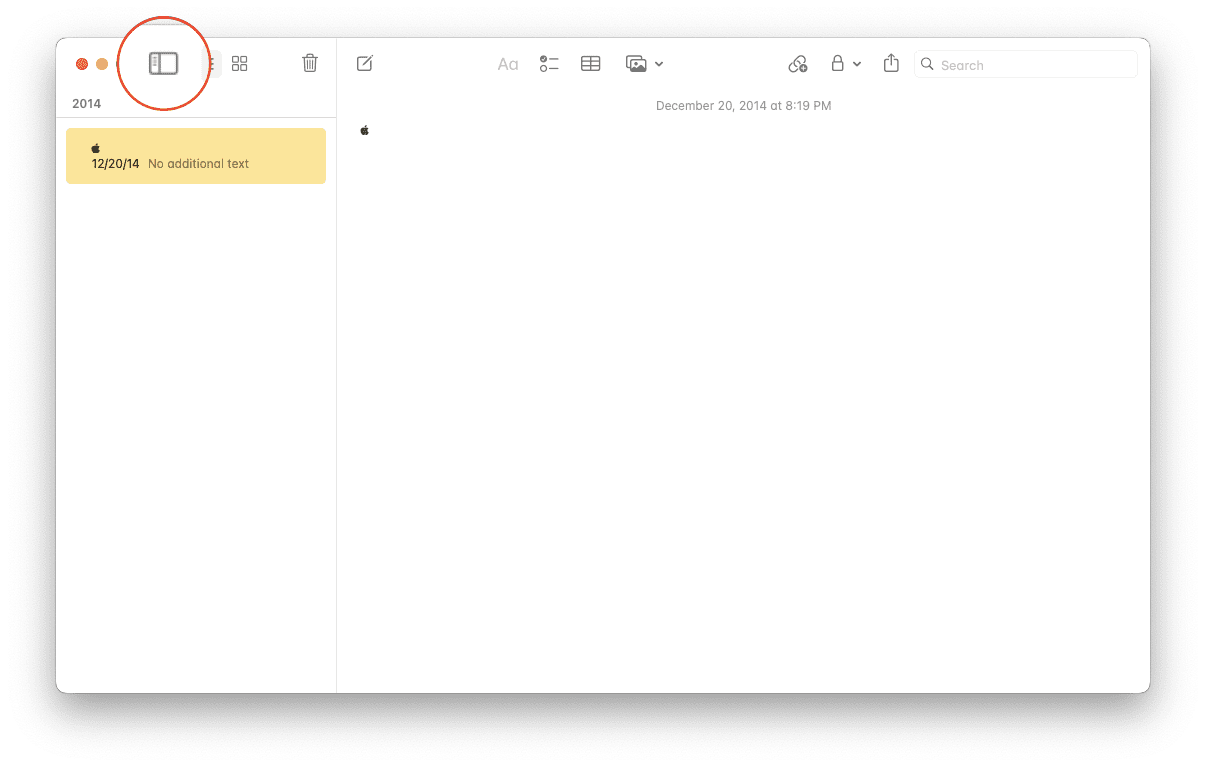Viewport: 1206px width, 767px height.
Task: Create a new note with compose icon
Action: click(365, 64)
